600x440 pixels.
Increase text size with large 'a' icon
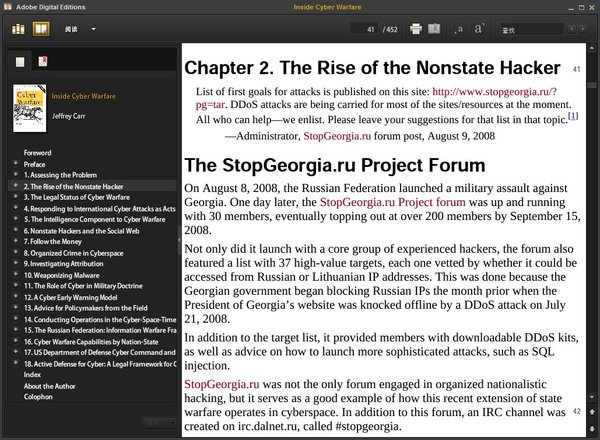click(480, 29)
